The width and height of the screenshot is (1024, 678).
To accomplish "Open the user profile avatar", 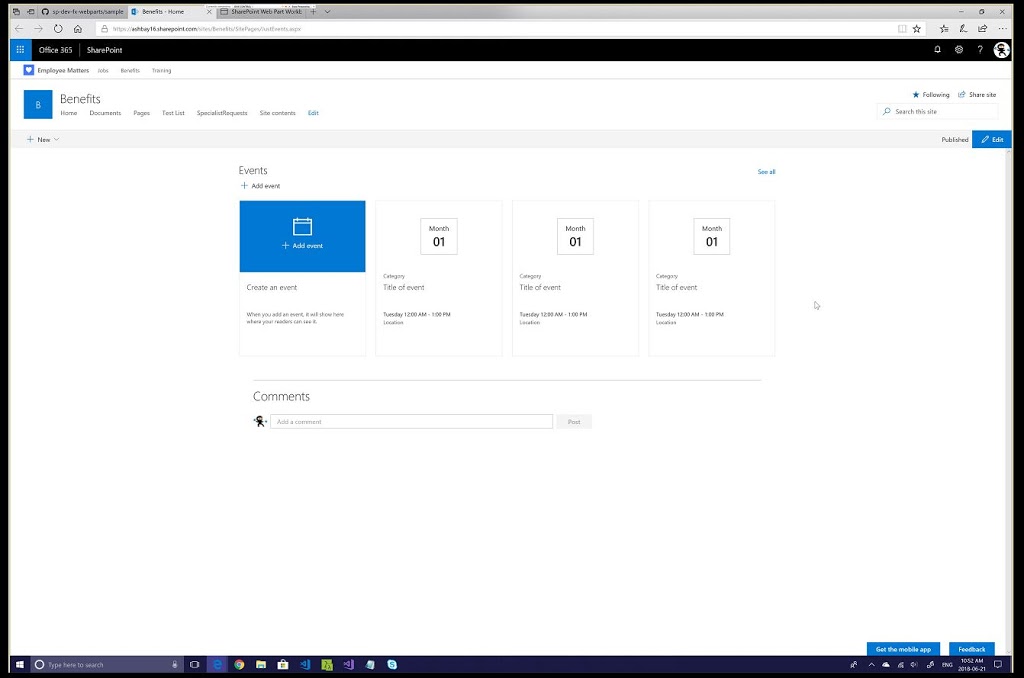I will pyautogui.click(x=1001, y=50).
